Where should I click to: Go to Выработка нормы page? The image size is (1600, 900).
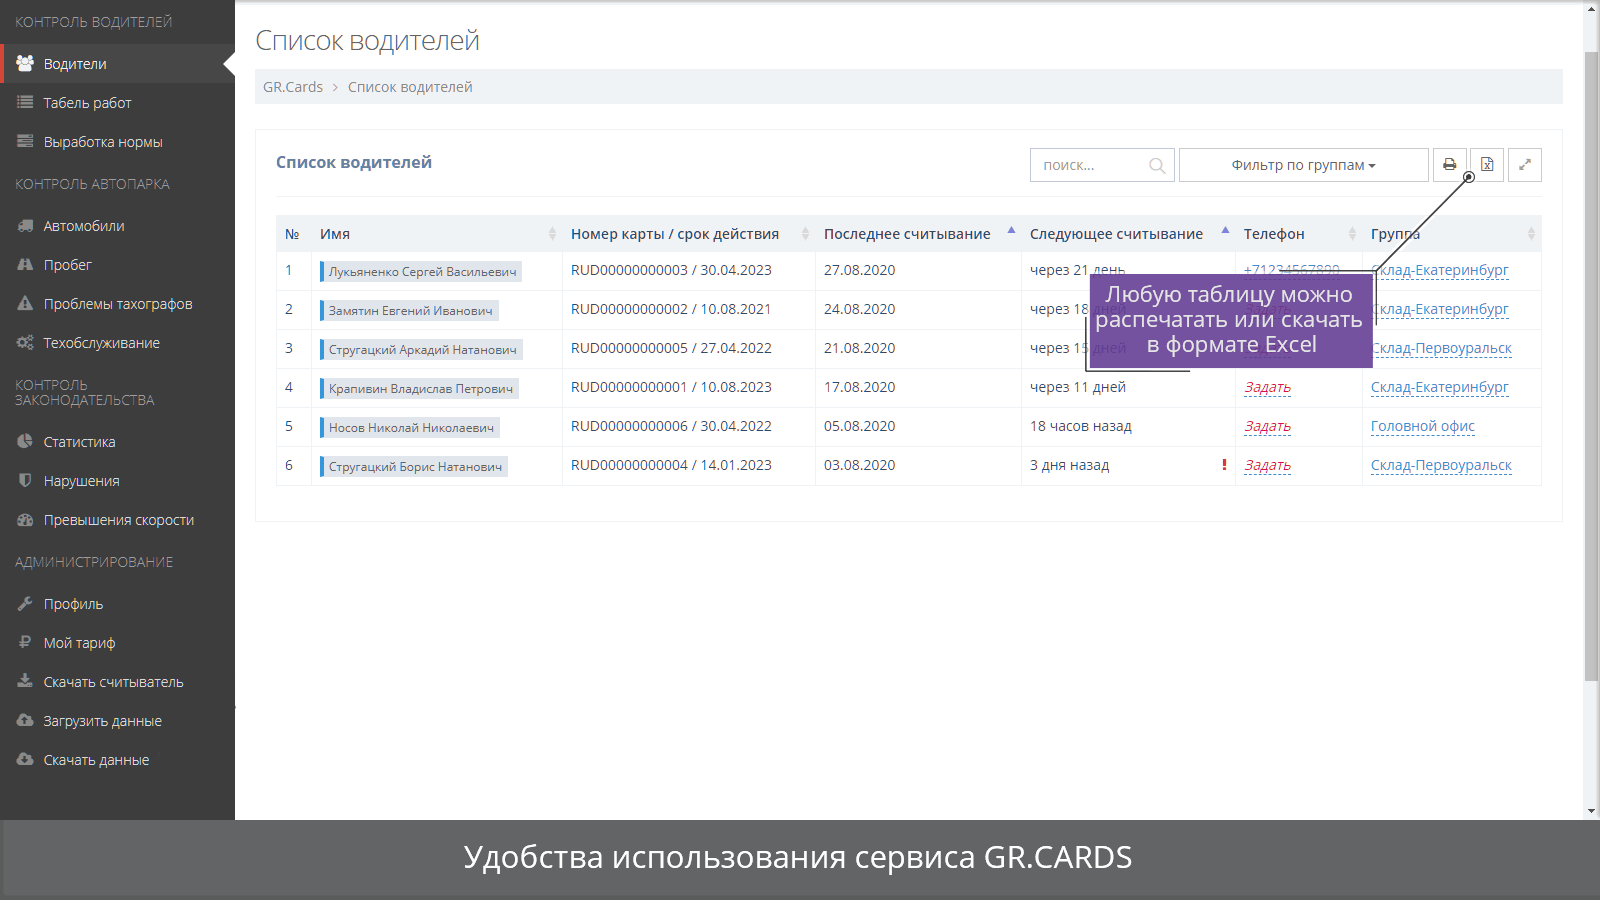point(117,141)
